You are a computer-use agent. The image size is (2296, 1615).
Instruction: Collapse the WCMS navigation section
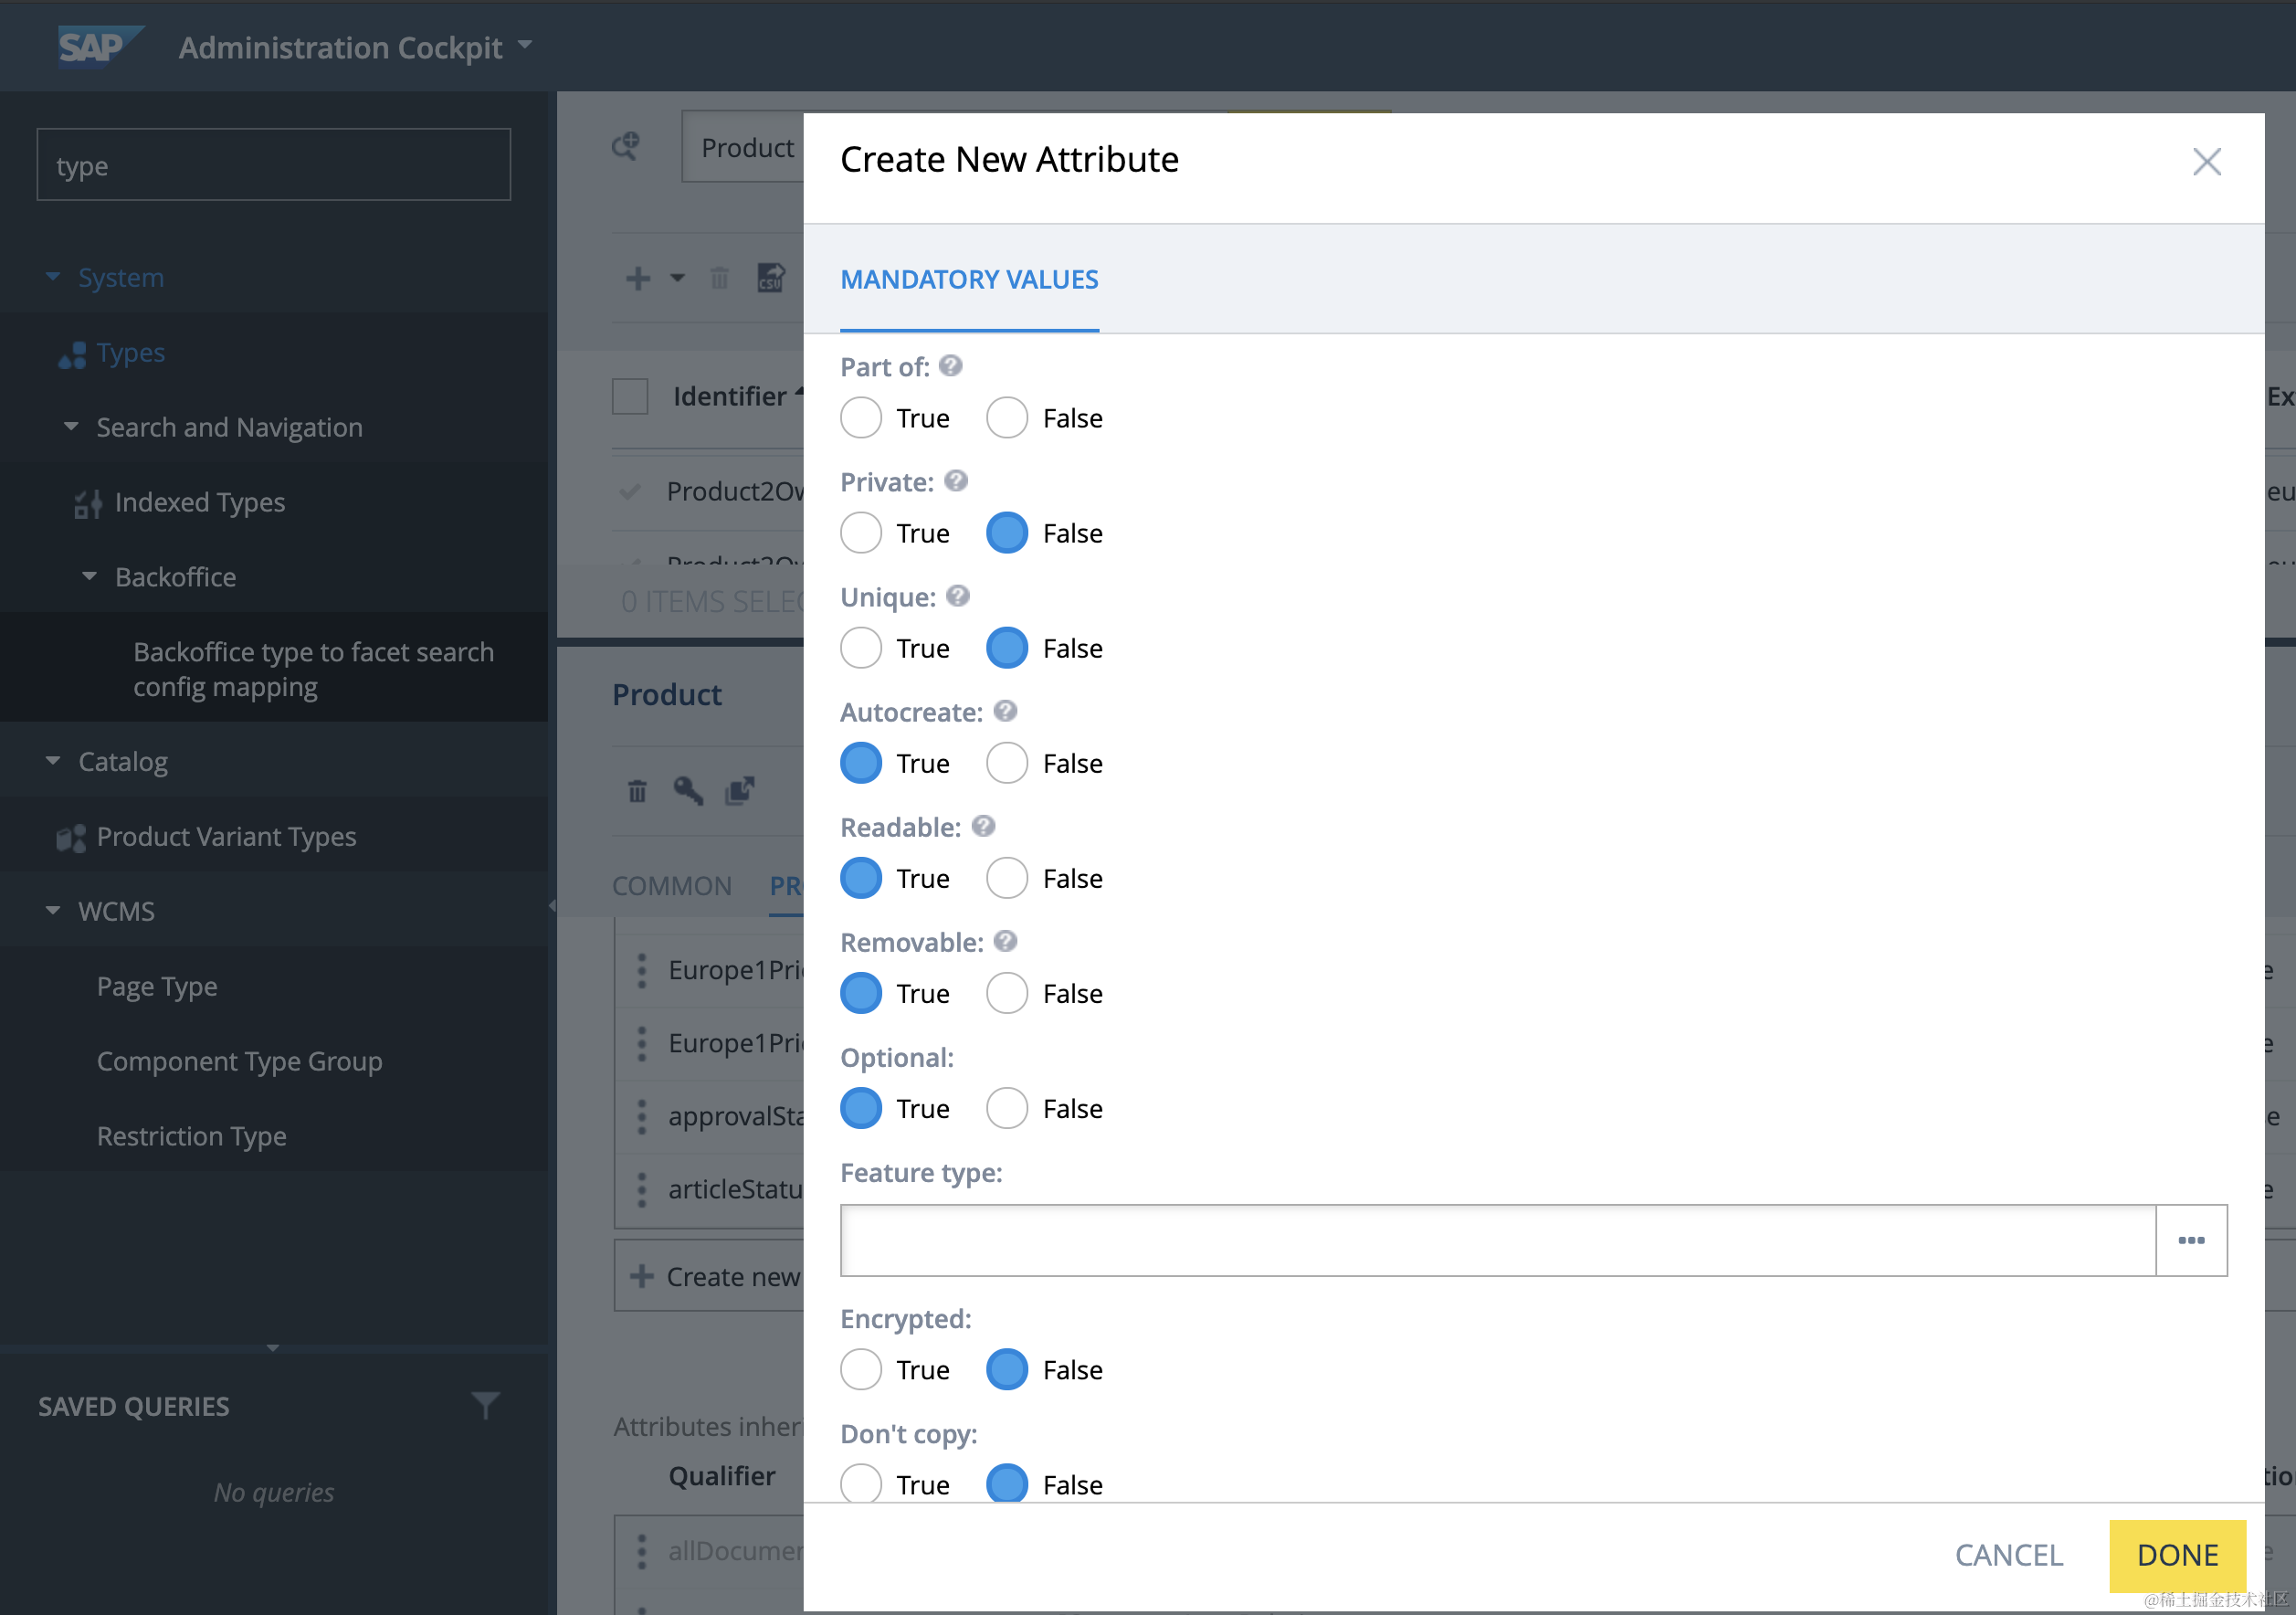point(53,911)
